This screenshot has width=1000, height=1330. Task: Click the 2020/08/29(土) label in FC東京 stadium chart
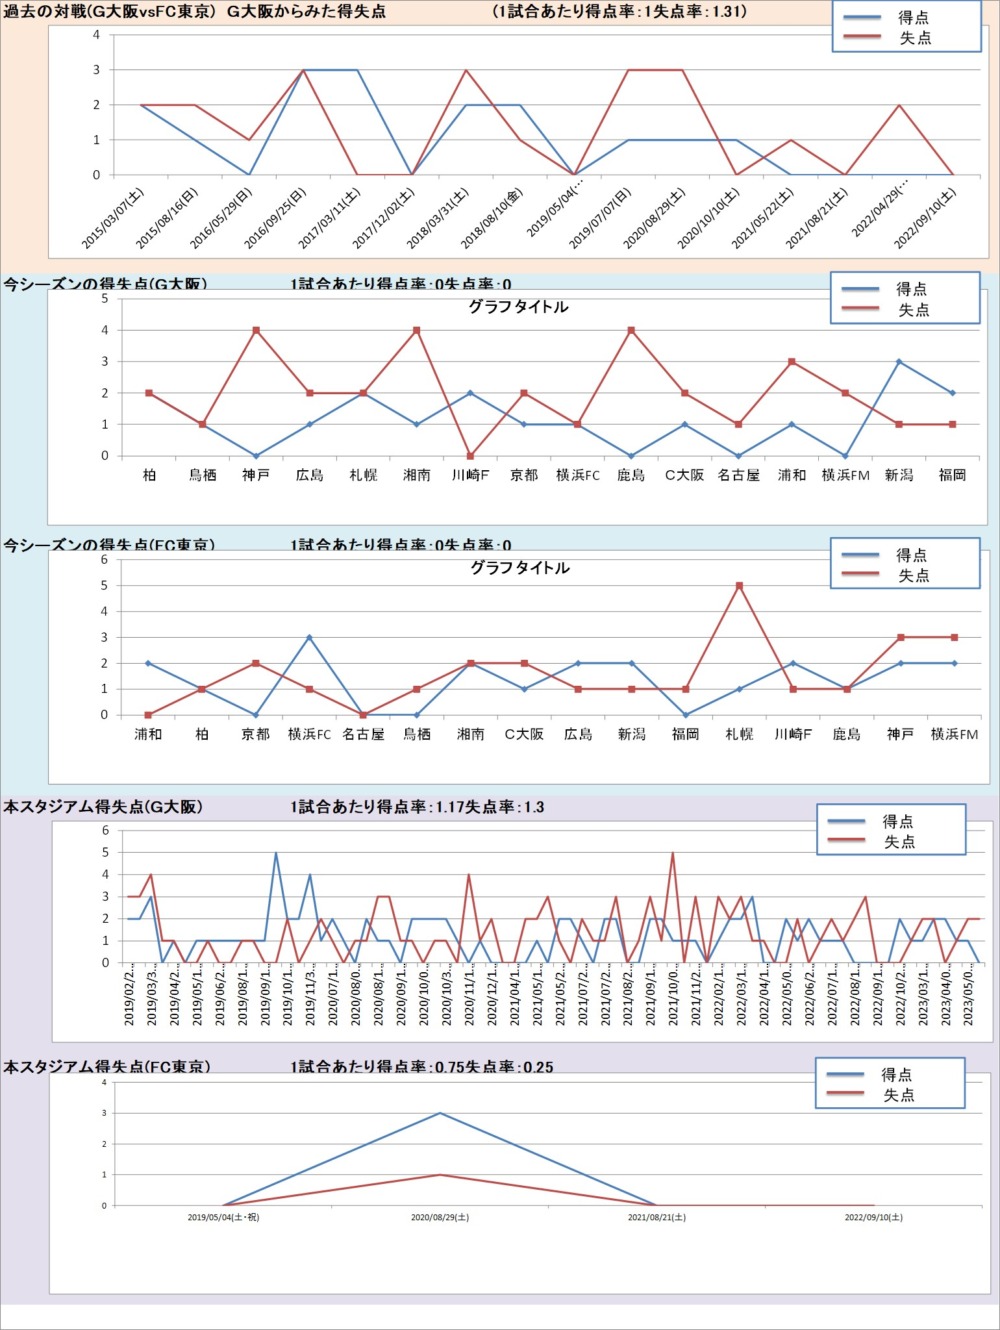(440, 1217)
